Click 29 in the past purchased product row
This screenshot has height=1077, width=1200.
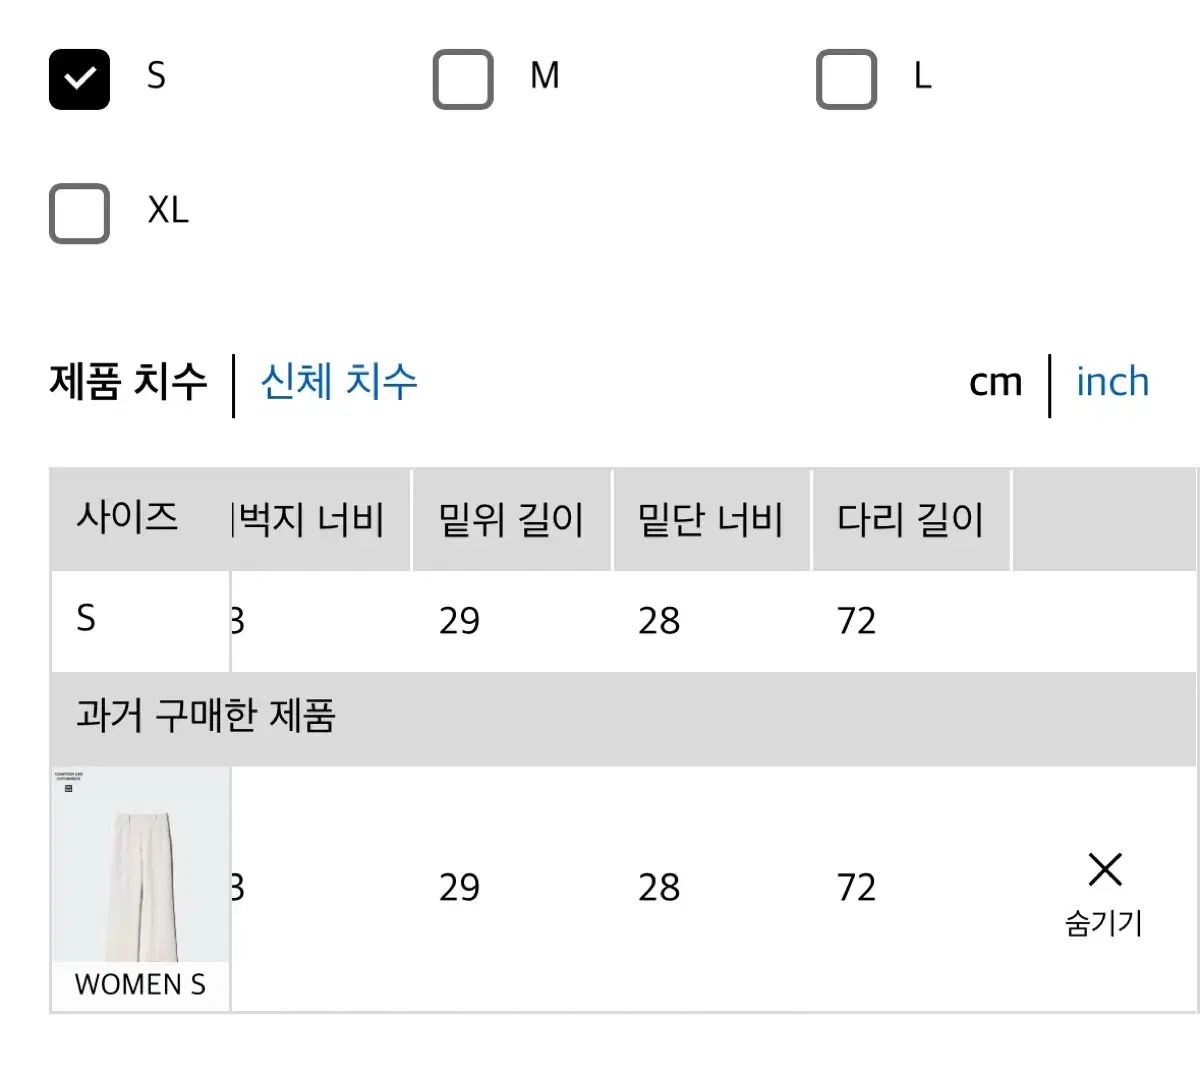459,888
